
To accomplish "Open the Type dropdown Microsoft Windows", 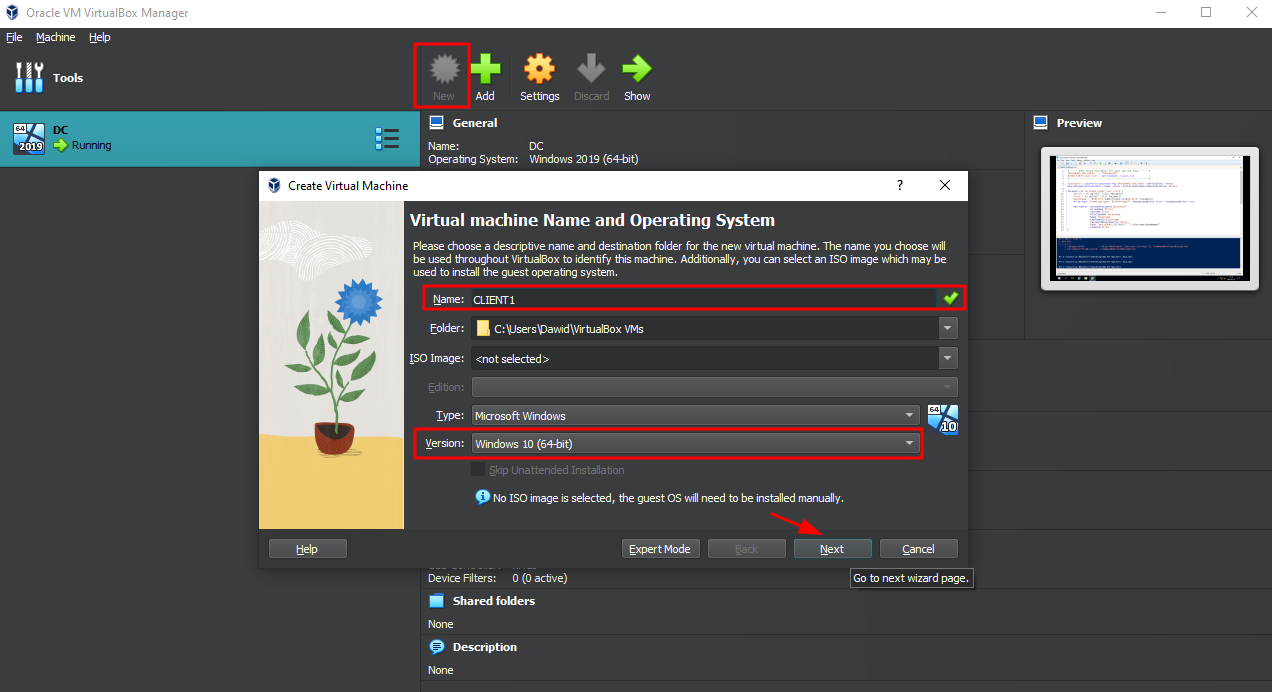I will pyautogui.click(x=909, y=416).
